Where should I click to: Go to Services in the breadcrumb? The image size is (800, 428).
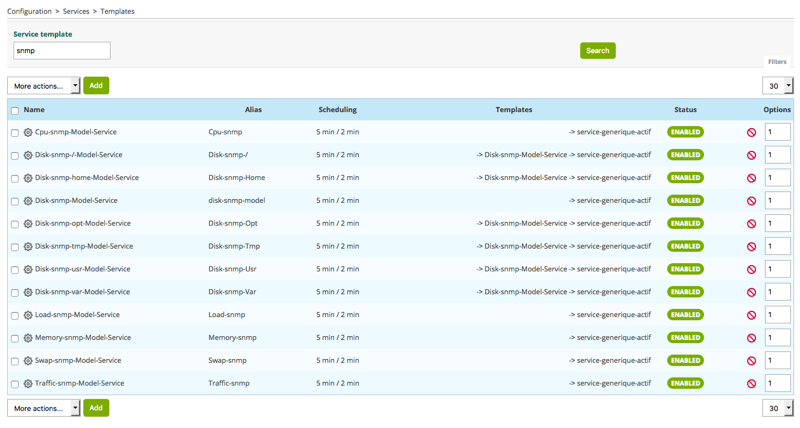(77, 11)
